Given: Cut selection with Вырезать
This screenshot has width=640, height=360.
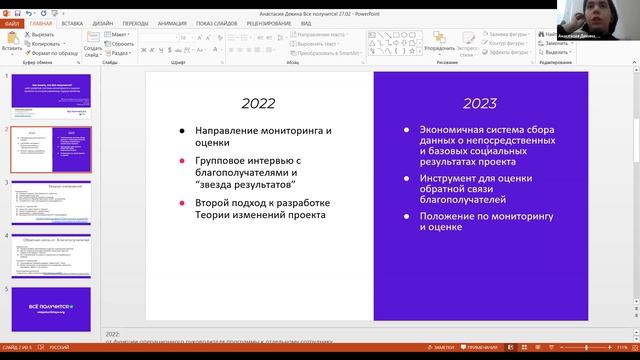Looking at the screenshot, I should pos(39,35).
